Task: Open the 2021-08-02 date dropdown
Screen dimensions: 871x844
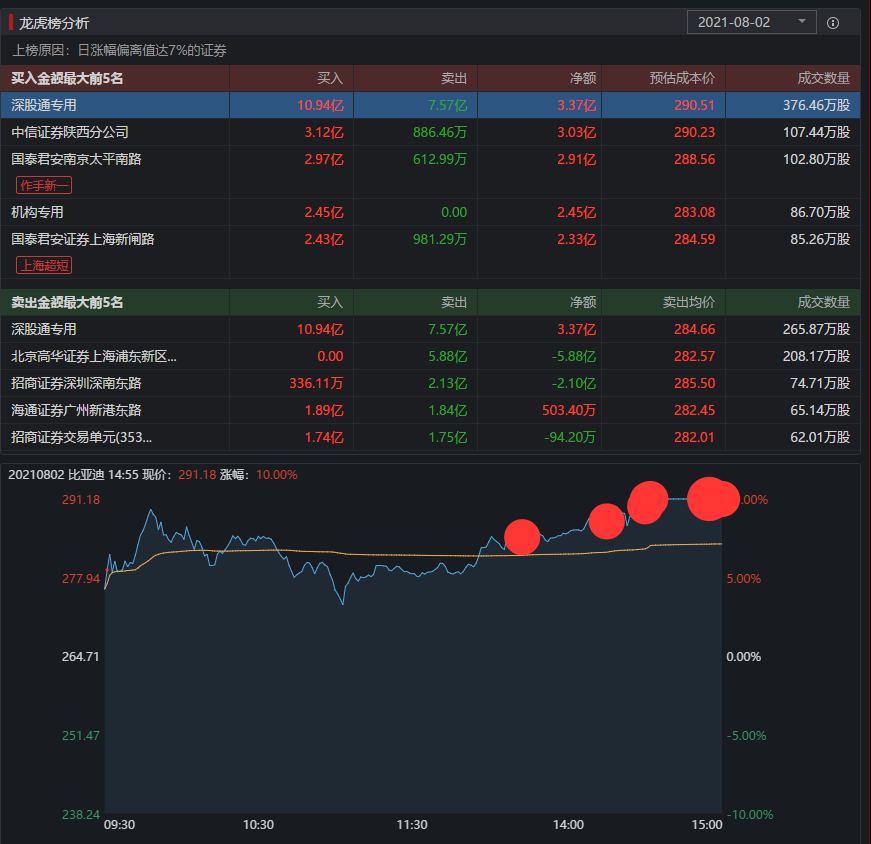Action: click(751, 22)
